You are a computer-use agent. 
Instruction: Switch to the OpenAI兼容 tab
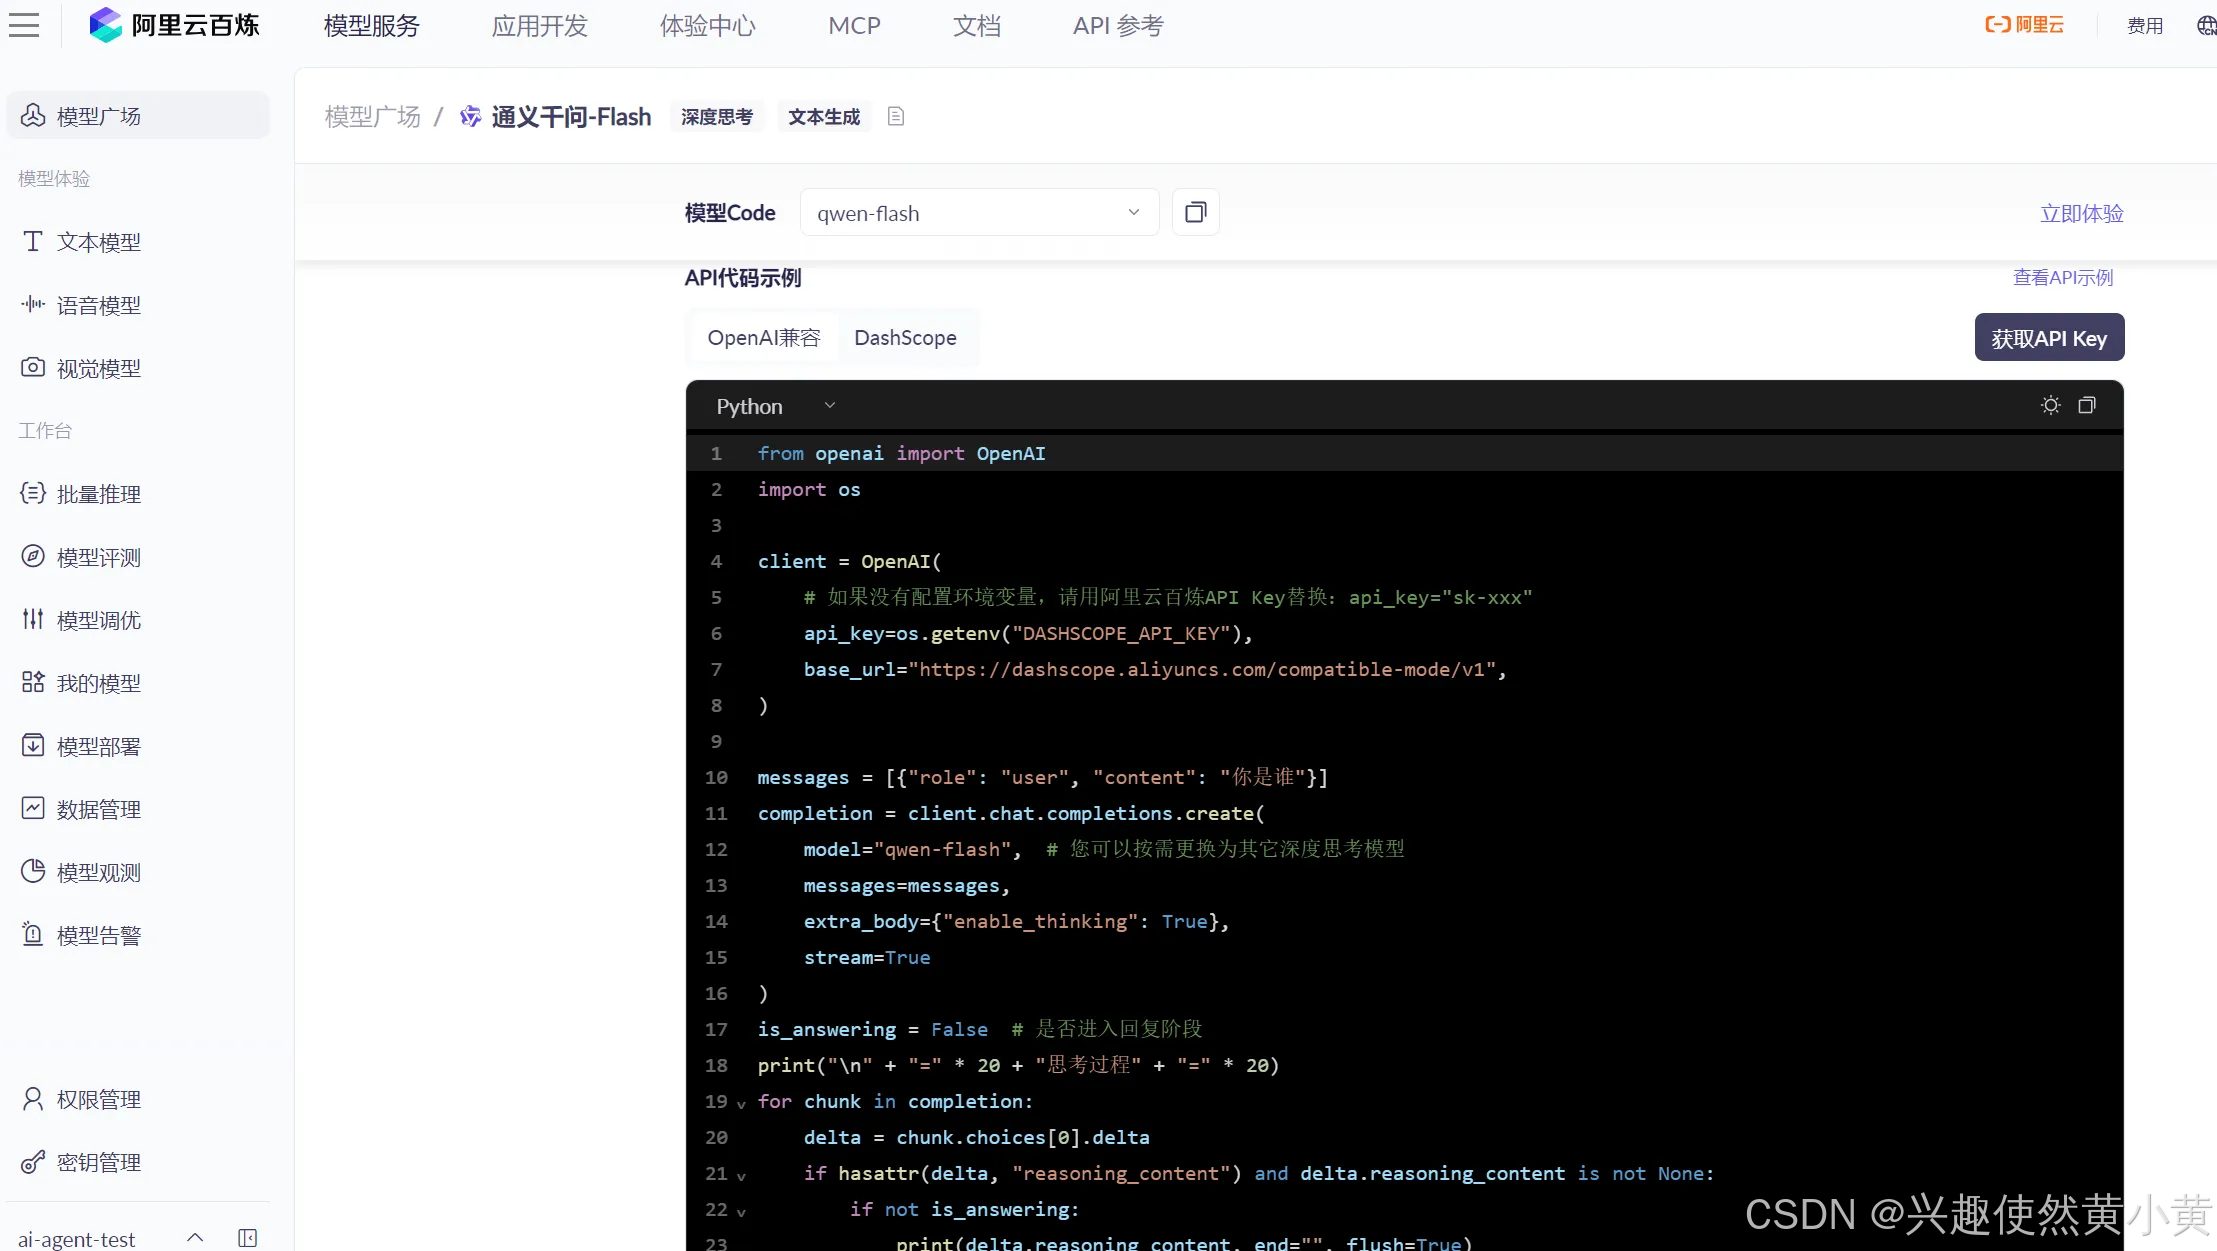764,338
